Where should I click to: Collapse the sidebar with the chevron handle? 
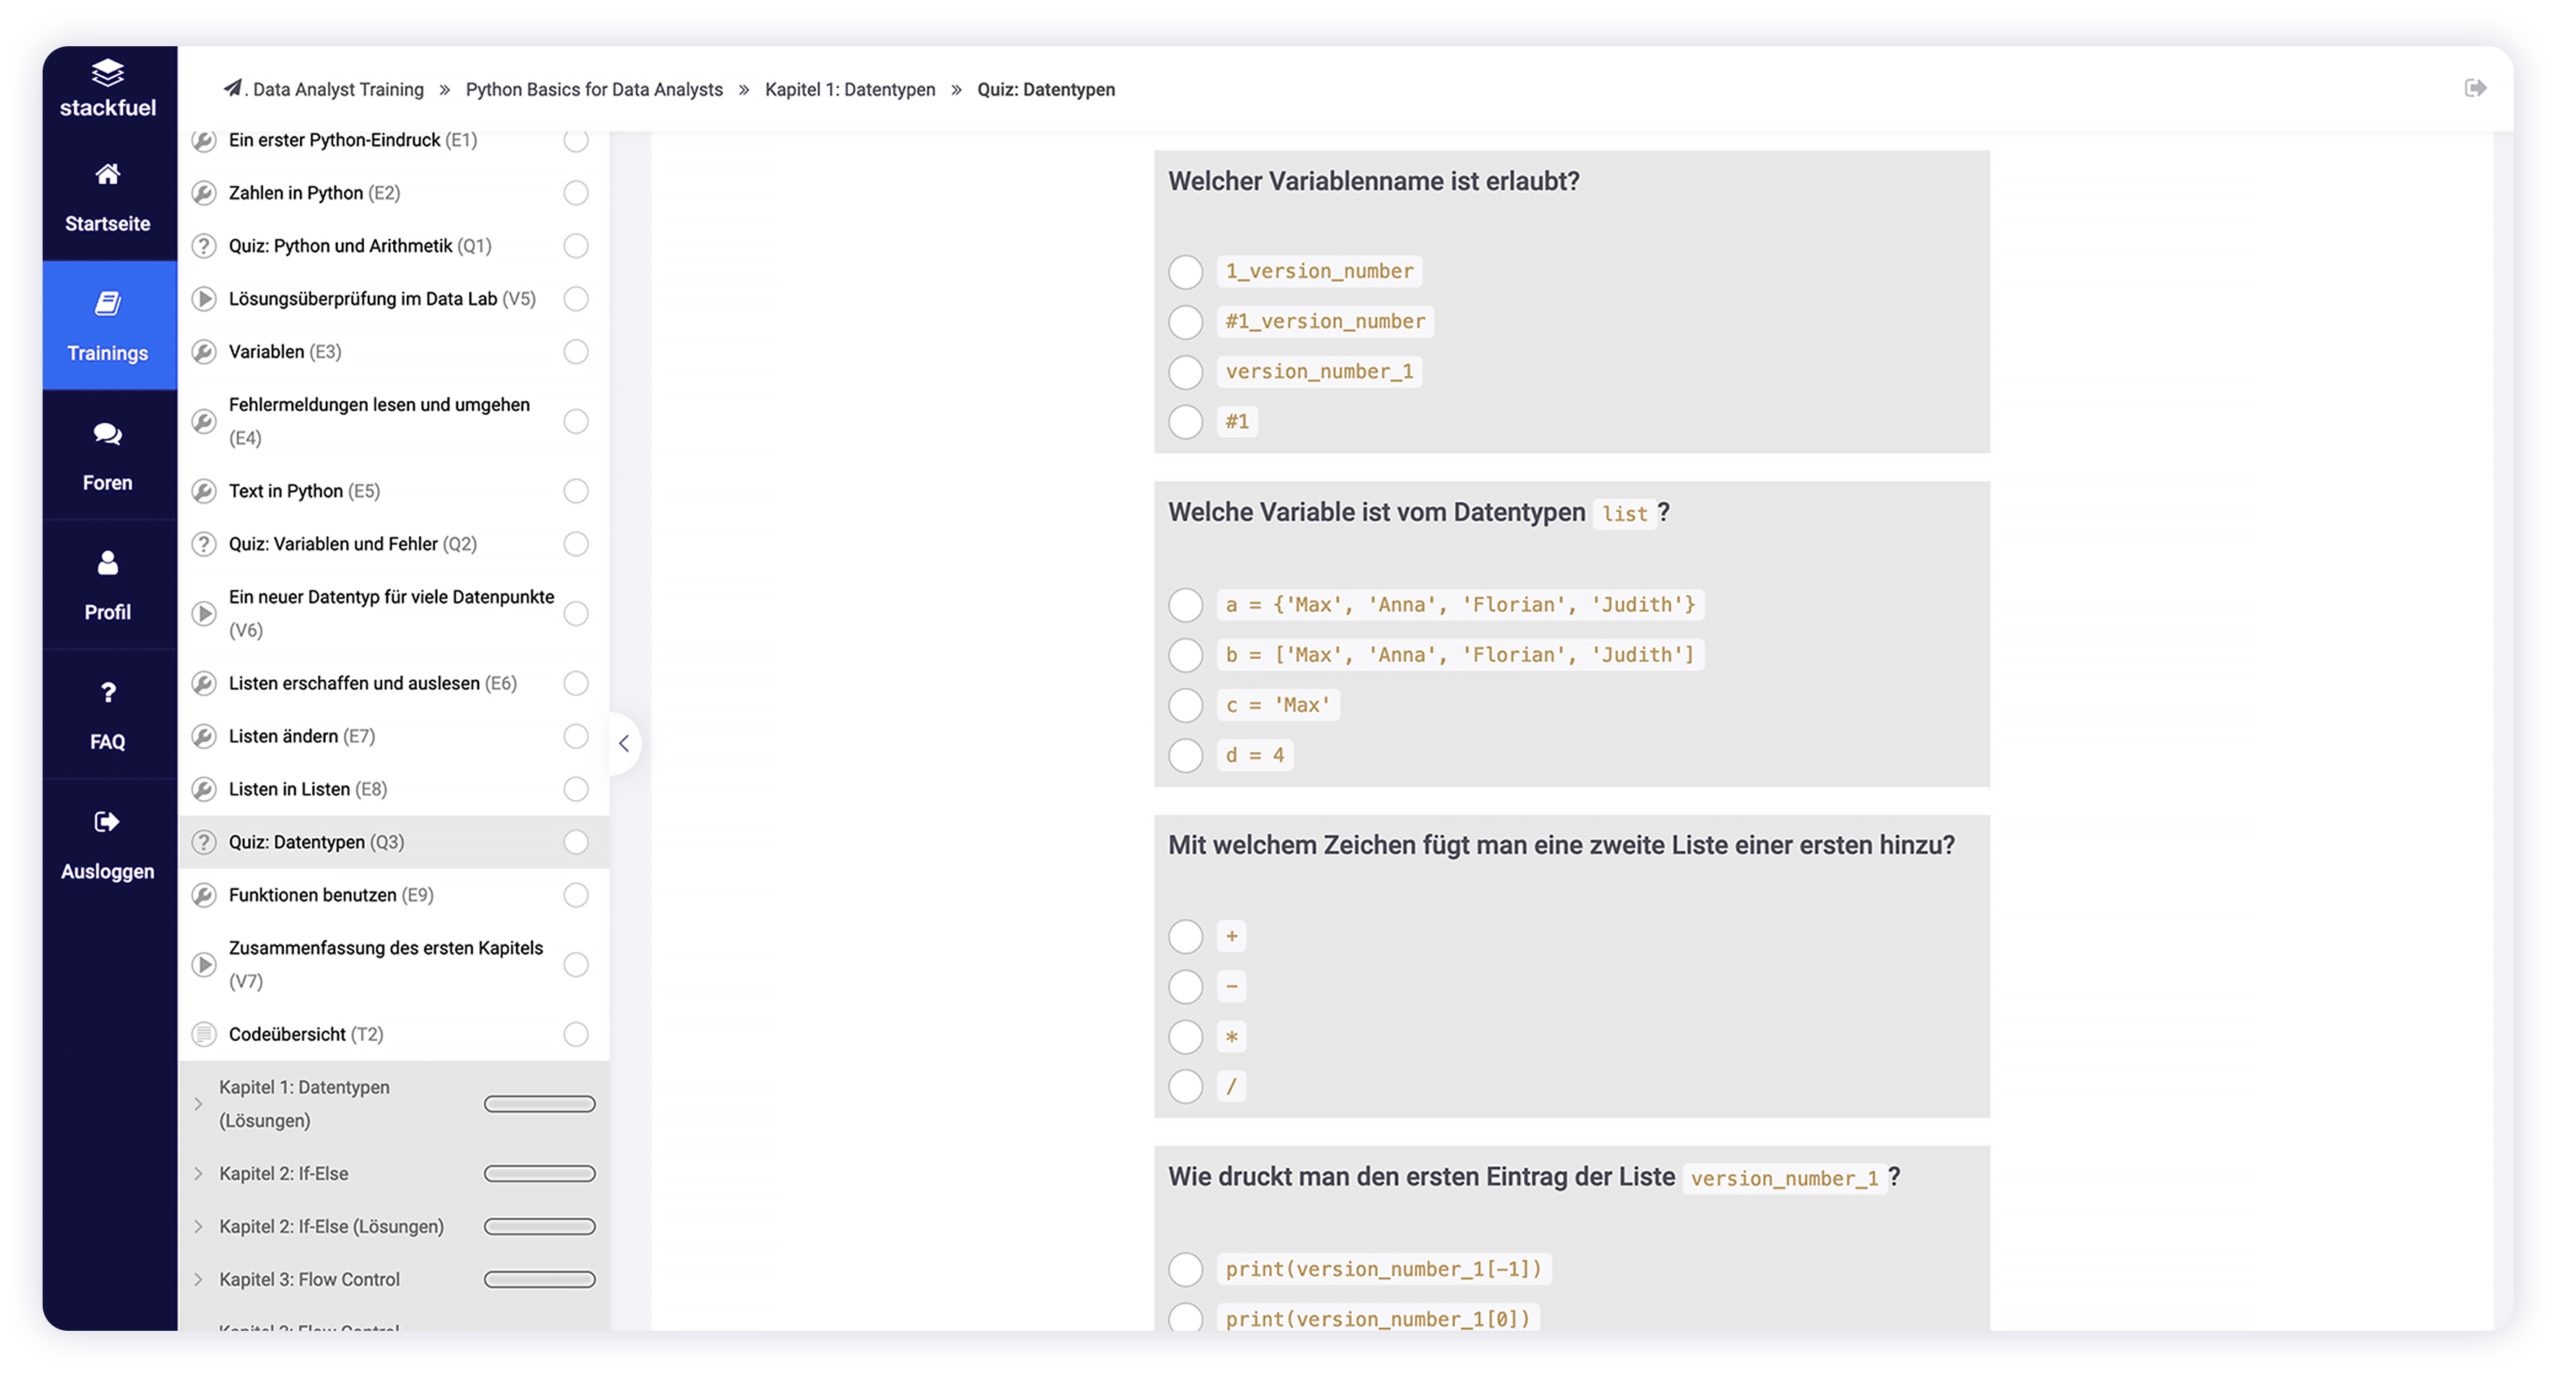coord(624,743)
